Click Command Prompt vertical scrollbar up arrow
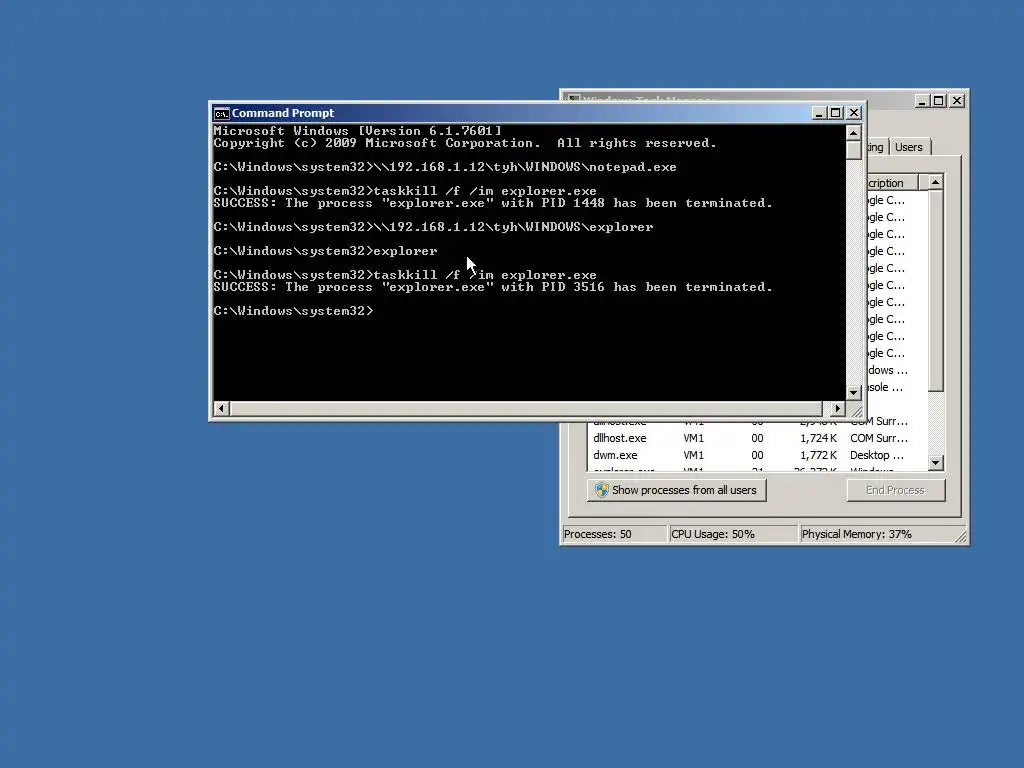The height and width of the screenshot is (768, 1024). coord(854,133)
